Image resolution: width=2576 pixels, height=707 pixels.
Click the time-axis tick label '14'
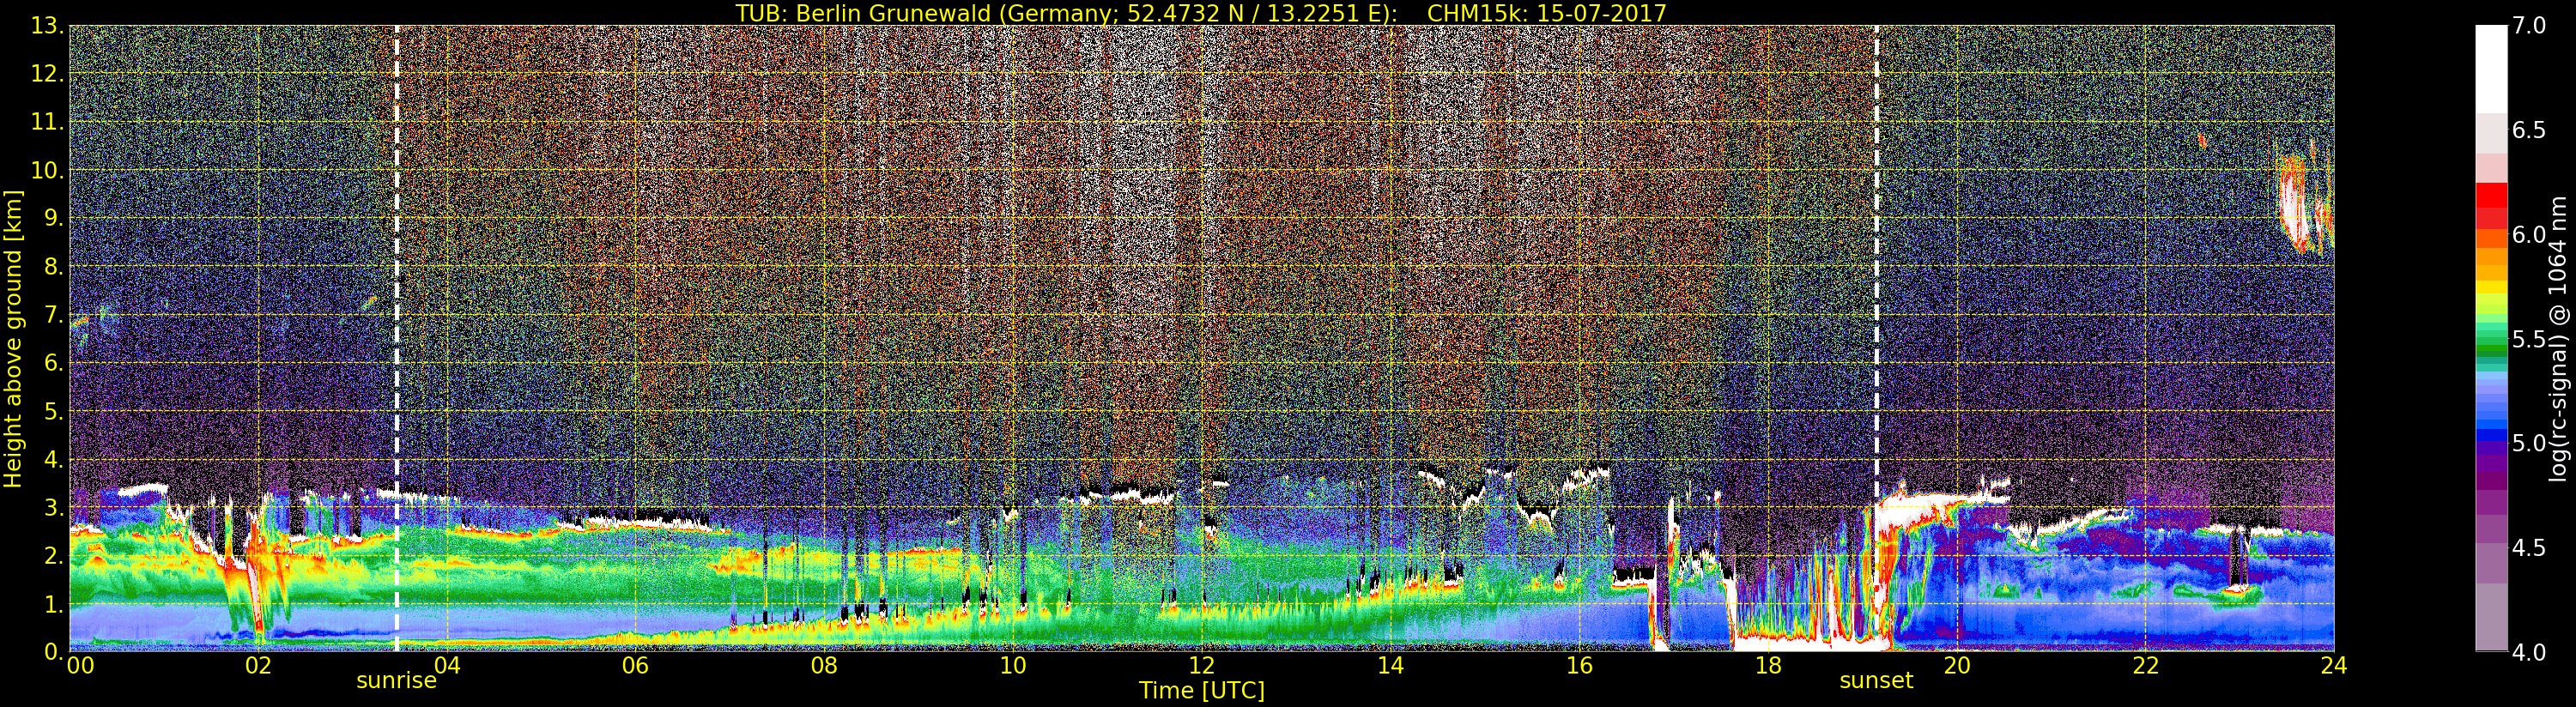1390,666
